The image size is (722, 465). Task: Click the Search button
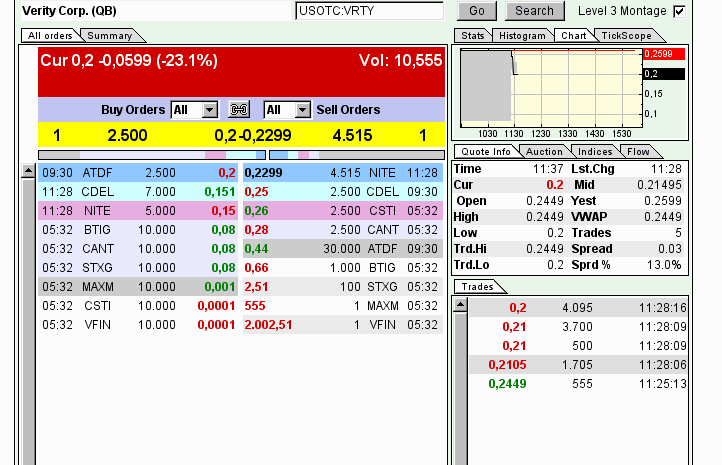click(534, 11)
